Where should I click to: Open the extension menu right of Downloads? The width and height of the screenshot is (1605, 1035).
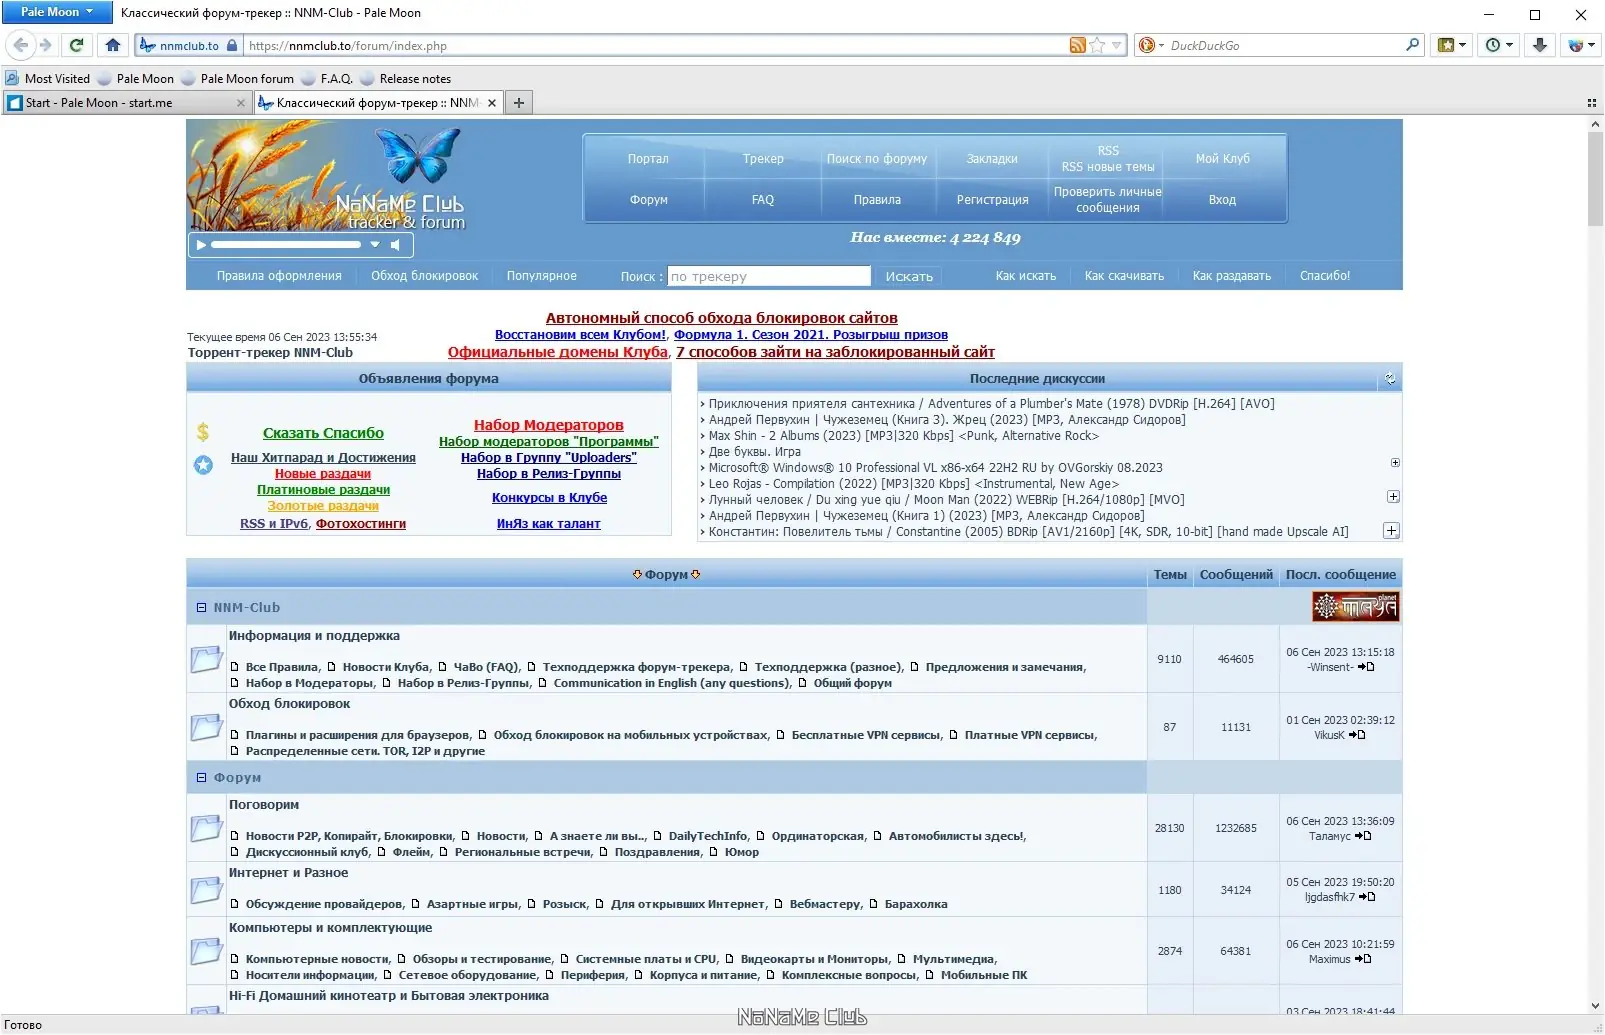pos(1579,45)
